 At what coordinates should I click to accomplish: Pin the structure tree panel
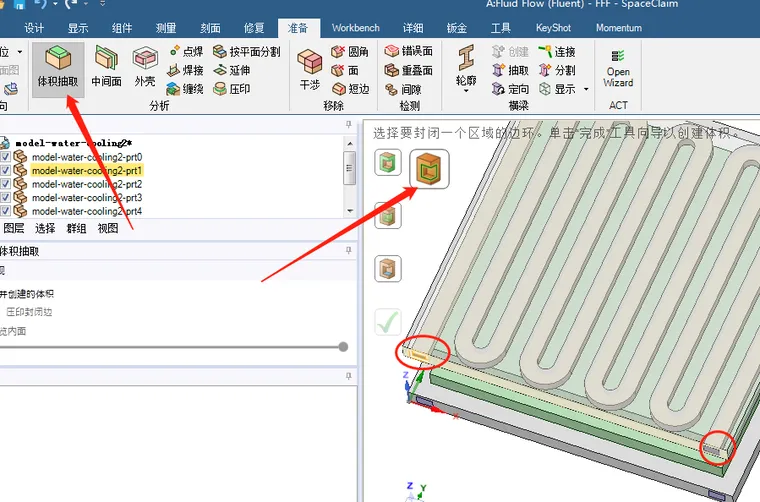(348, 125)
